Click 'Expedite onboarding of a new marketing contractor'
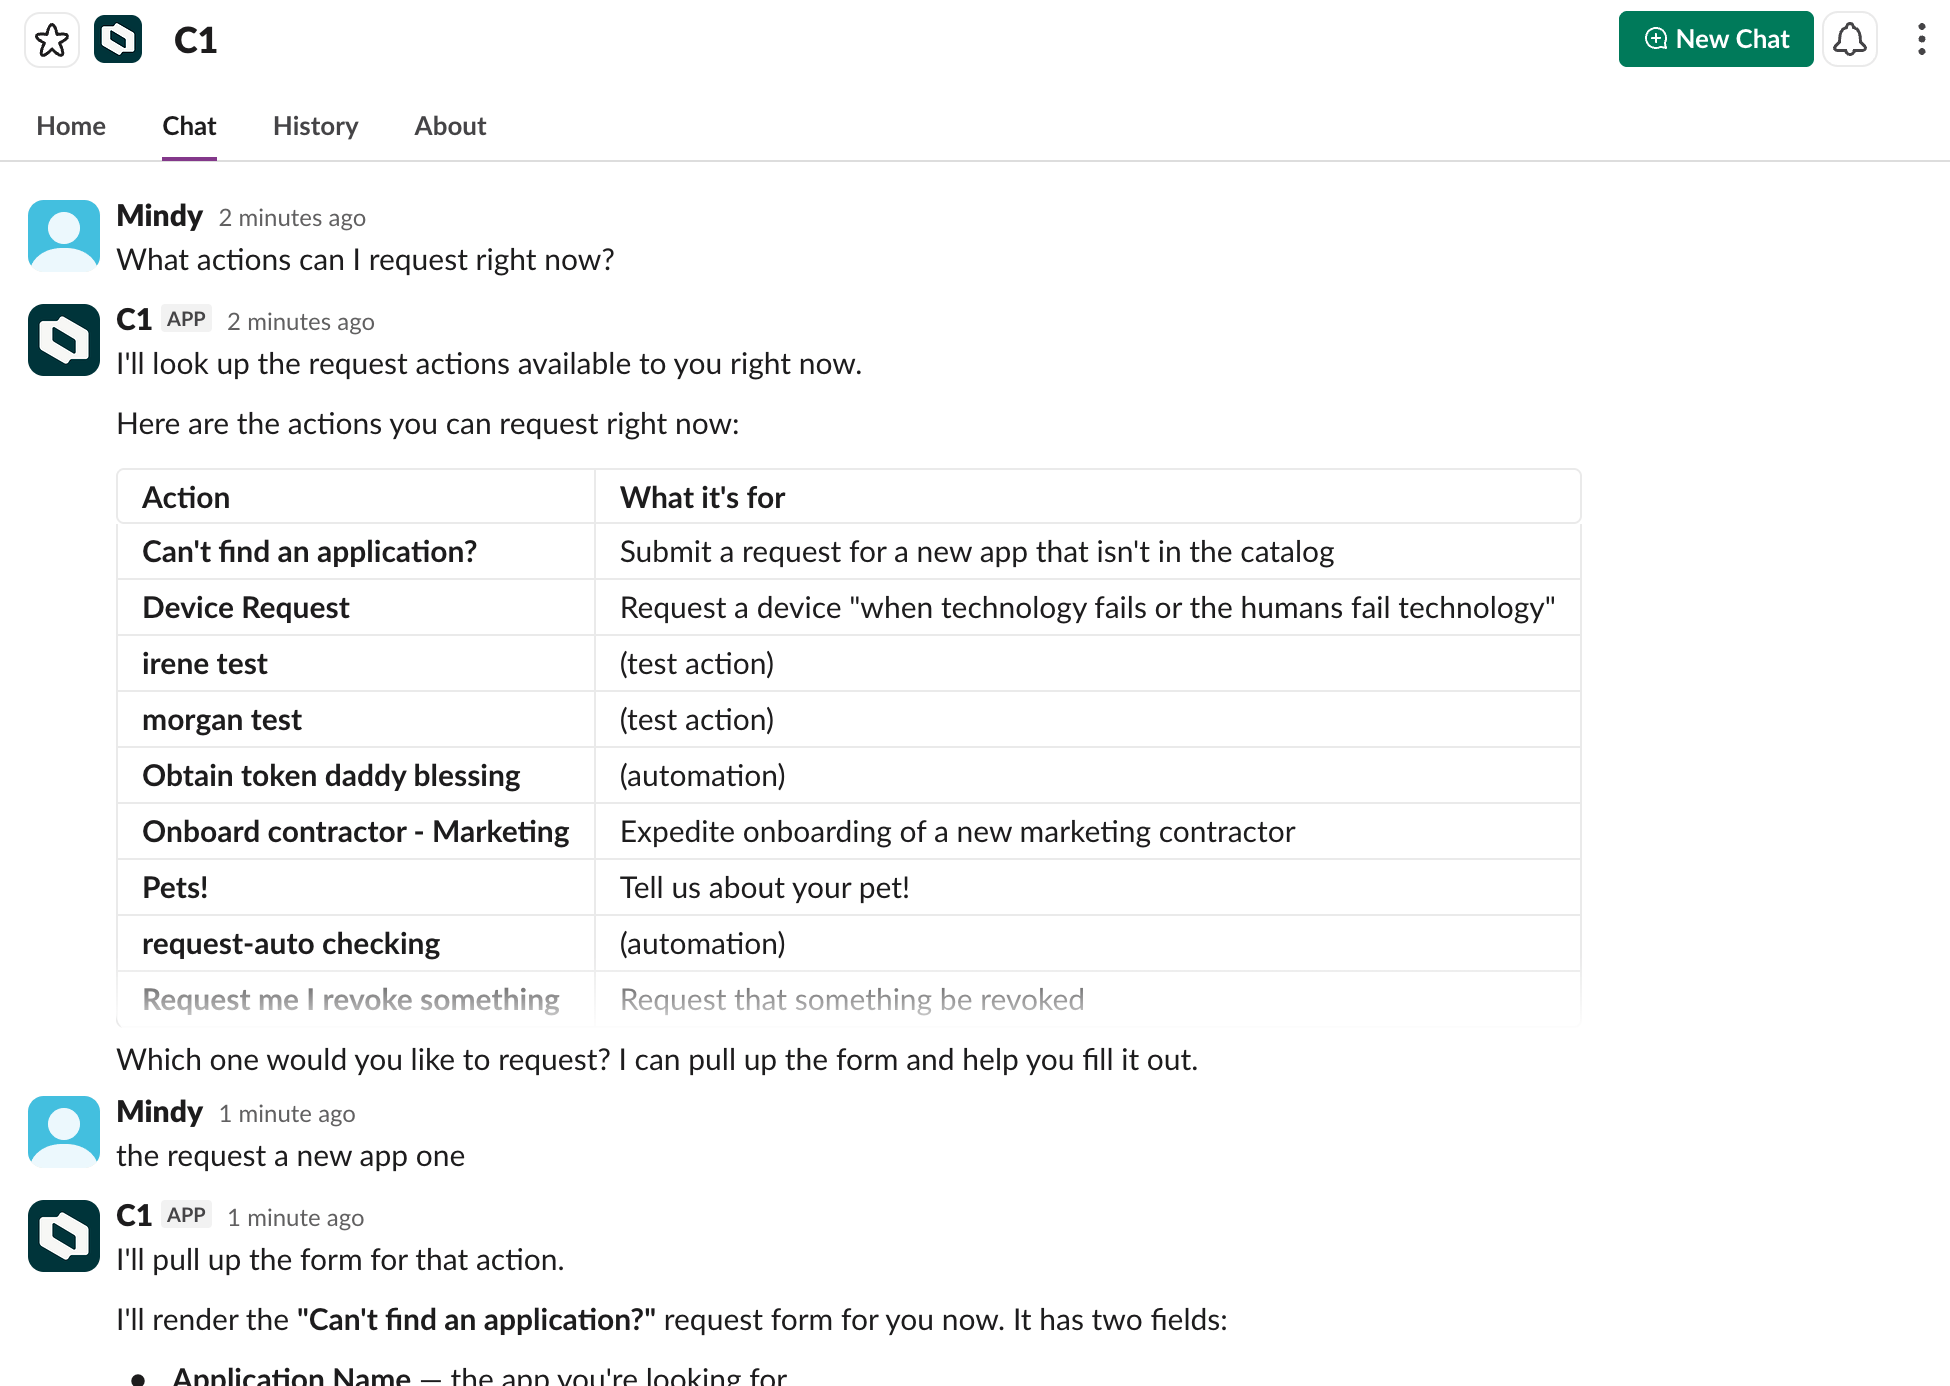1950x1386 pixels. [957, 831]
